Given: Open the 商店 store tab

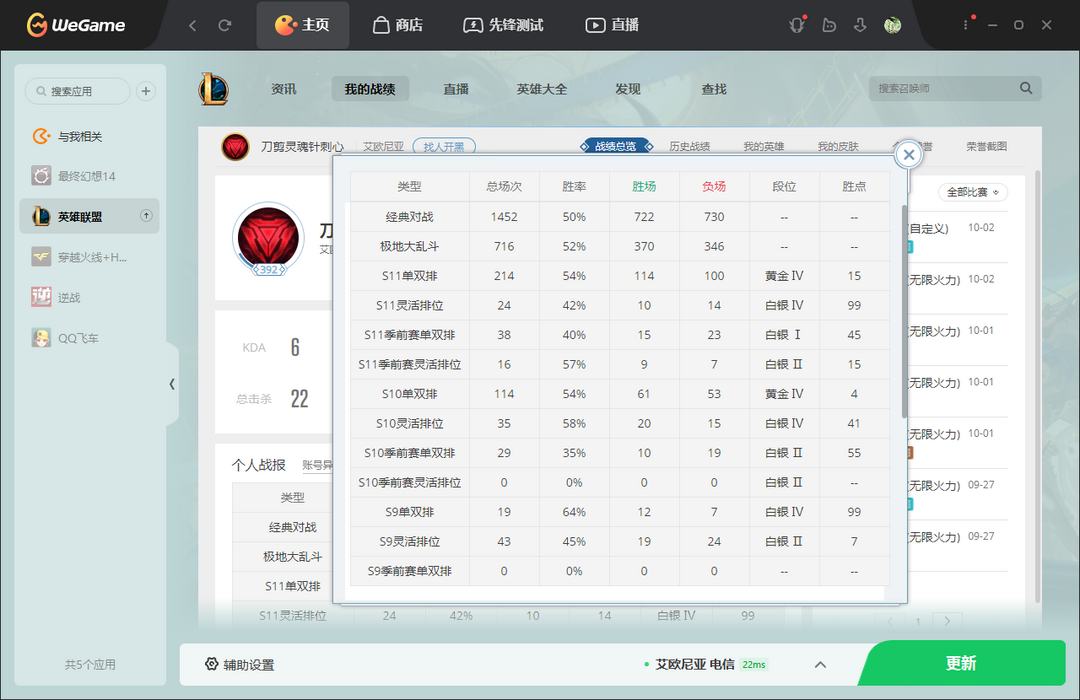Looking at the screenshot, I should click(397, 25).
